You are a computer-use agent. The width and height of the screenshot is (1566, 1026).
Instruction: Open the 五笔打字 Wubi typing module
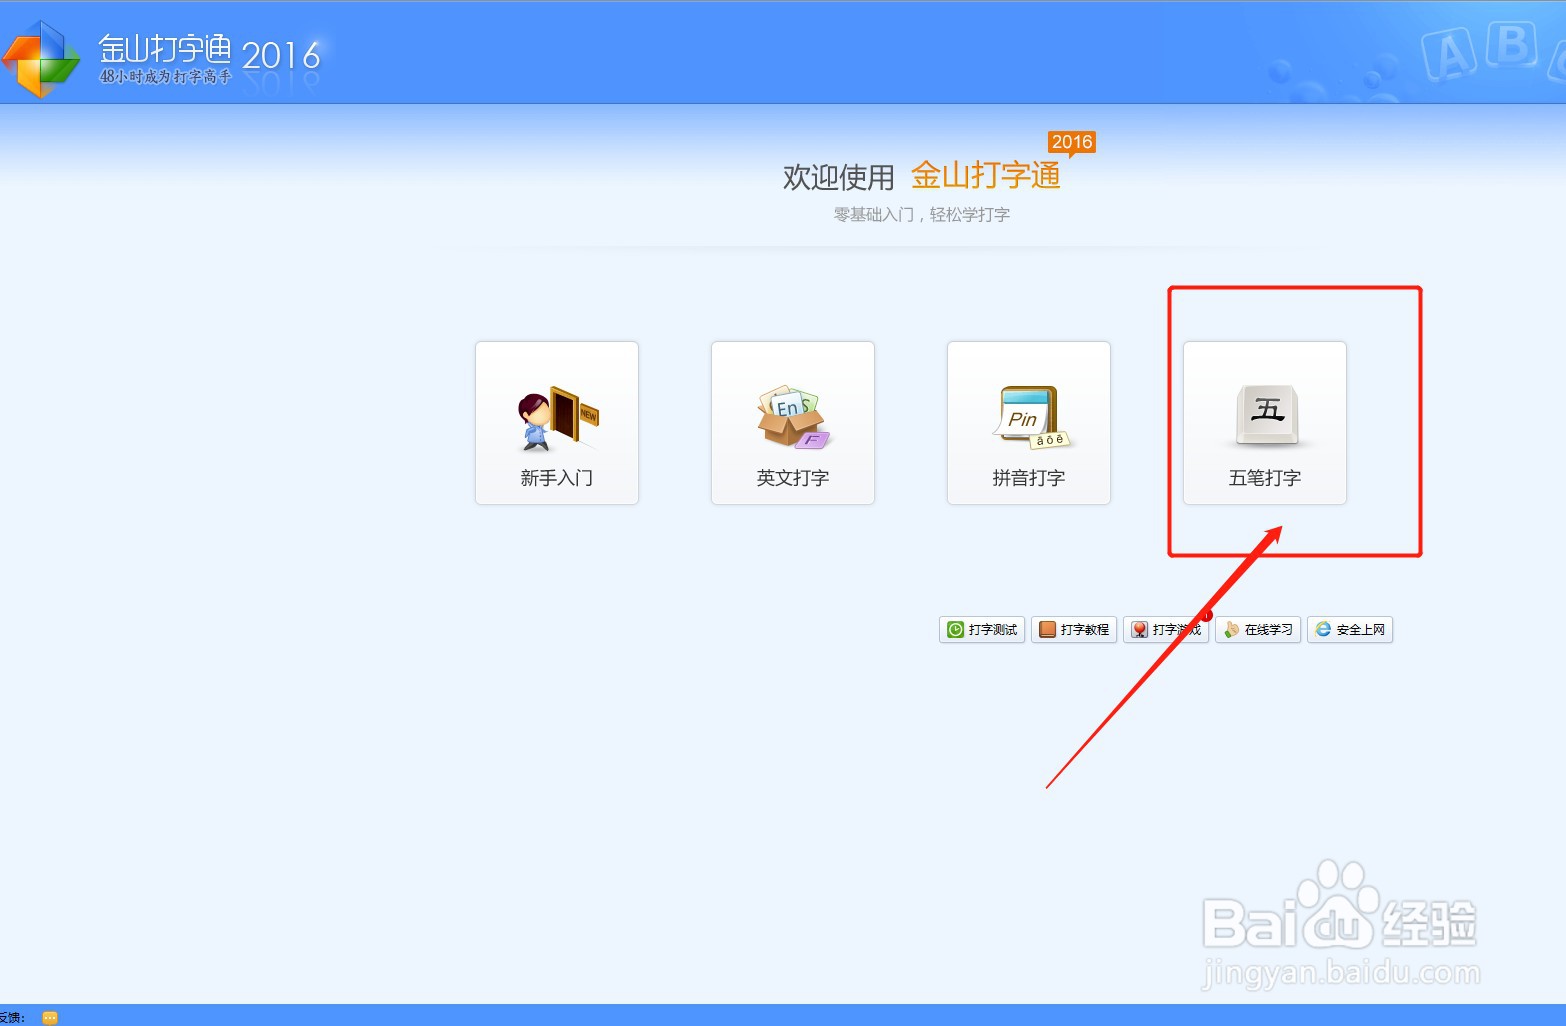tap(1265, 423)
